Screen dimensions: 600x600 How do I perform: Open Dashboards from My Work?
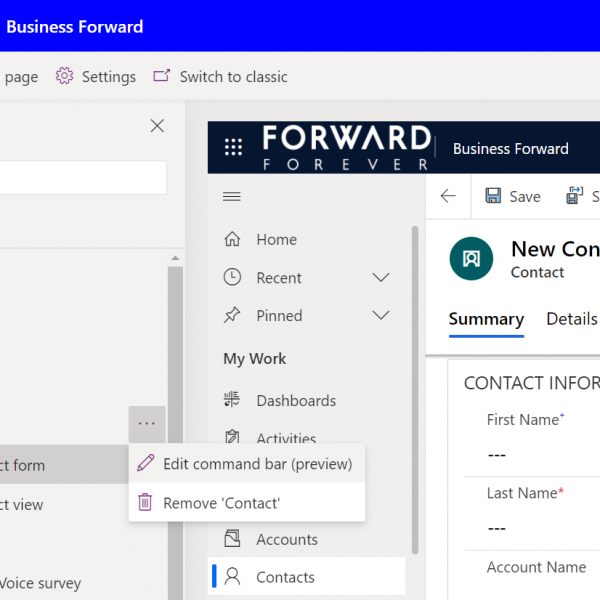pos(295,401)
